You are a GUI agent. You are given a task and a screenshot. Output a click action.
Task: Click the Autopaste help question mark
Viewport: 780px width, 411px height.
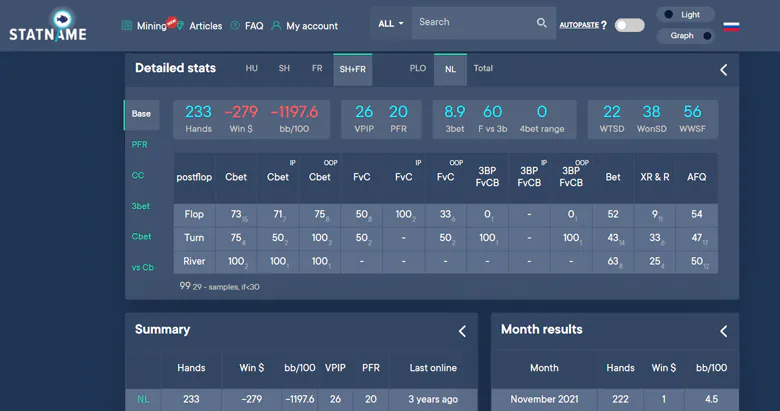(604, 25)
